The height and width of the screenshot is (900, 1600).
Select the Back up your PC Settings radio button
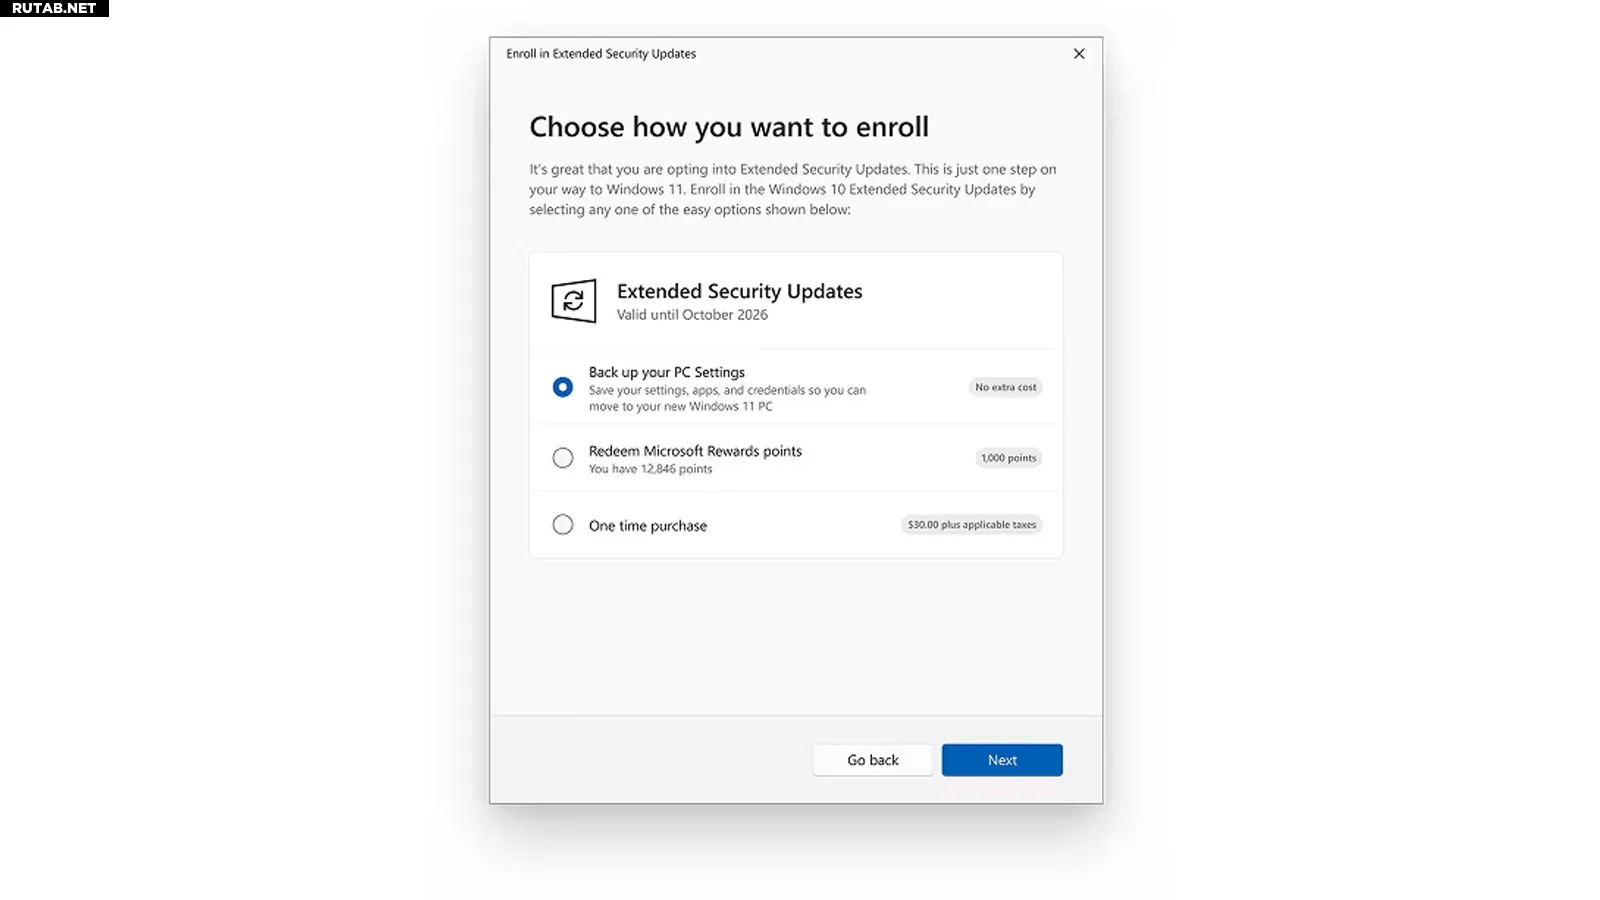(x=563, y=387)
